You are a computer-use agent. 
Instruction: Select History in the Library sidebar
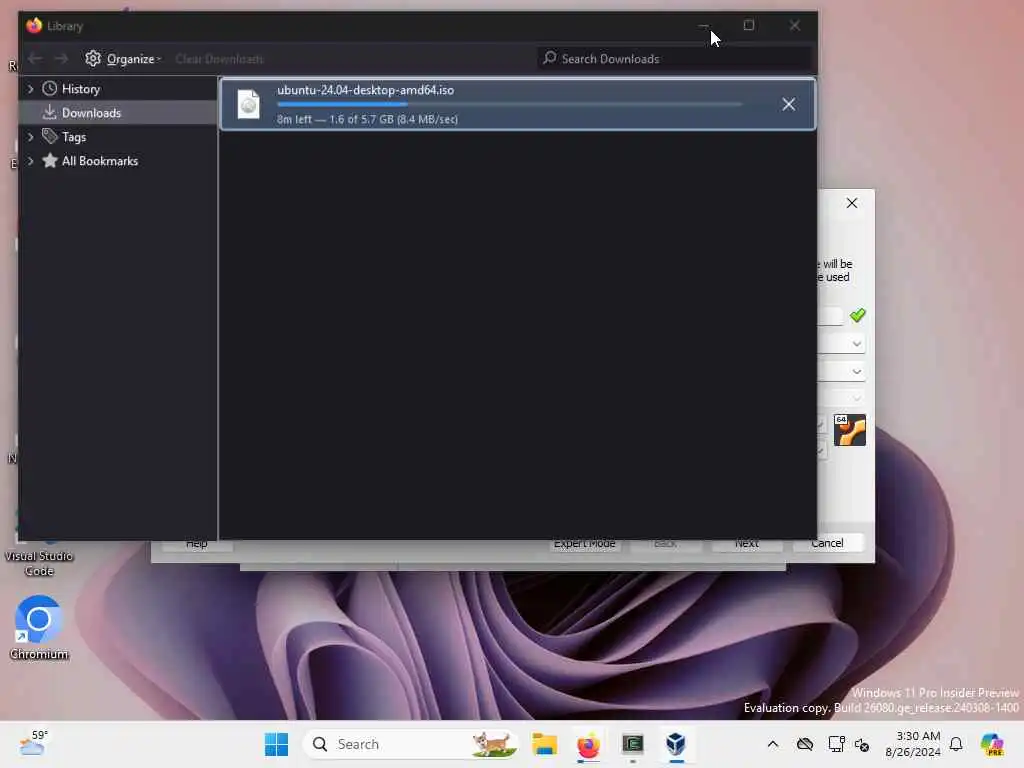80,89
